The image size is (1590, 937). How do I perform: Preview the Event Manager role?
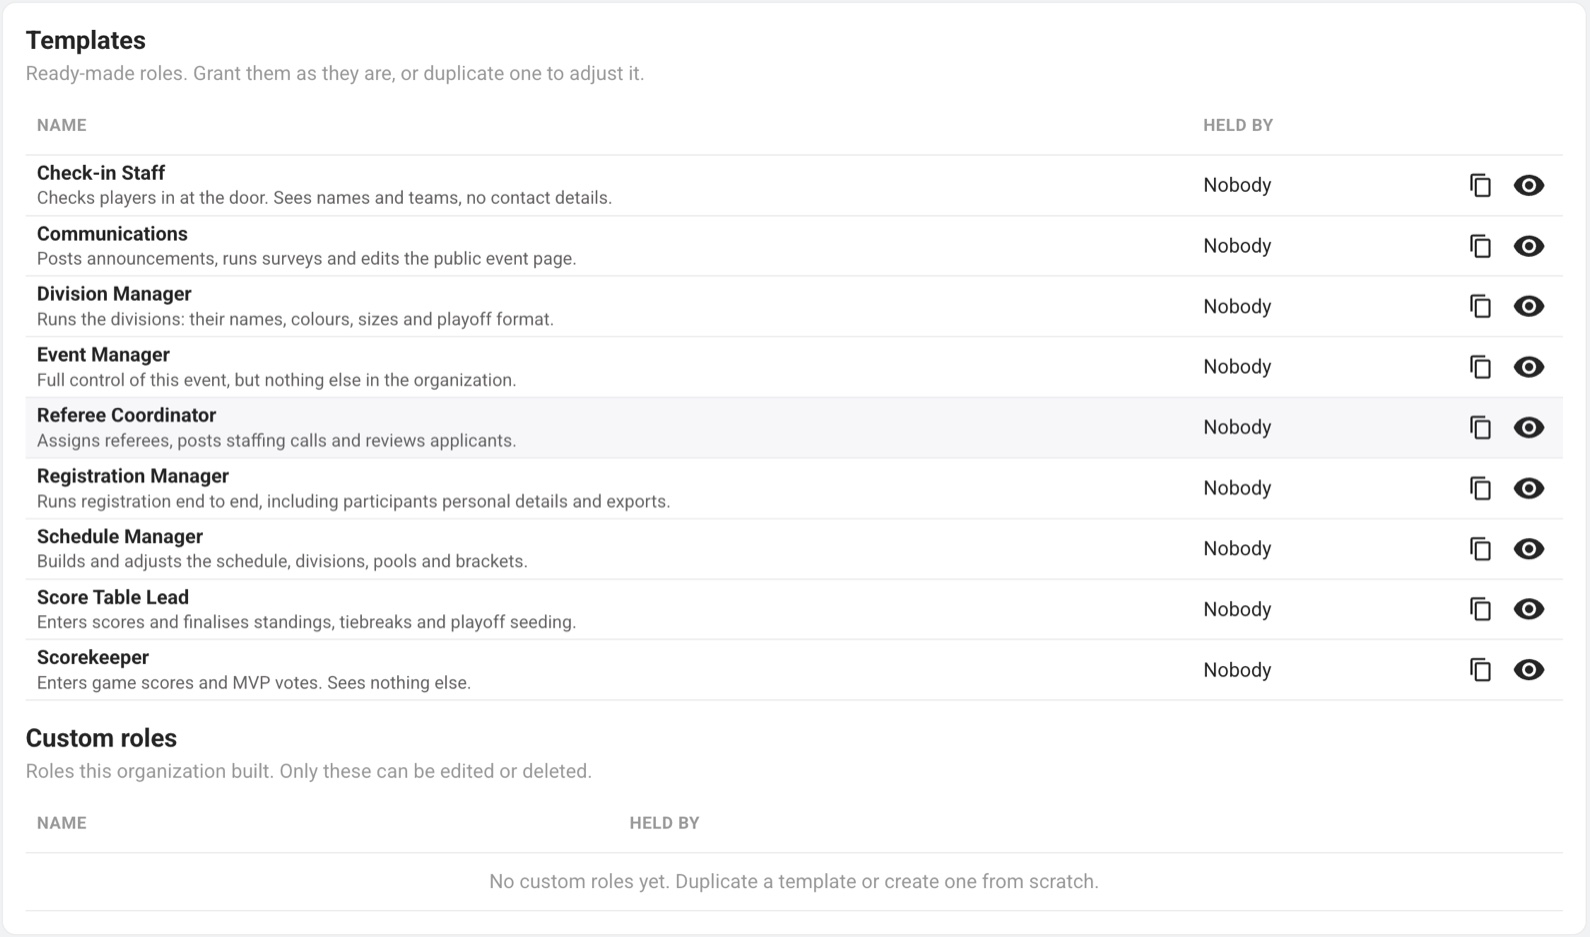tap(1528, 367)
